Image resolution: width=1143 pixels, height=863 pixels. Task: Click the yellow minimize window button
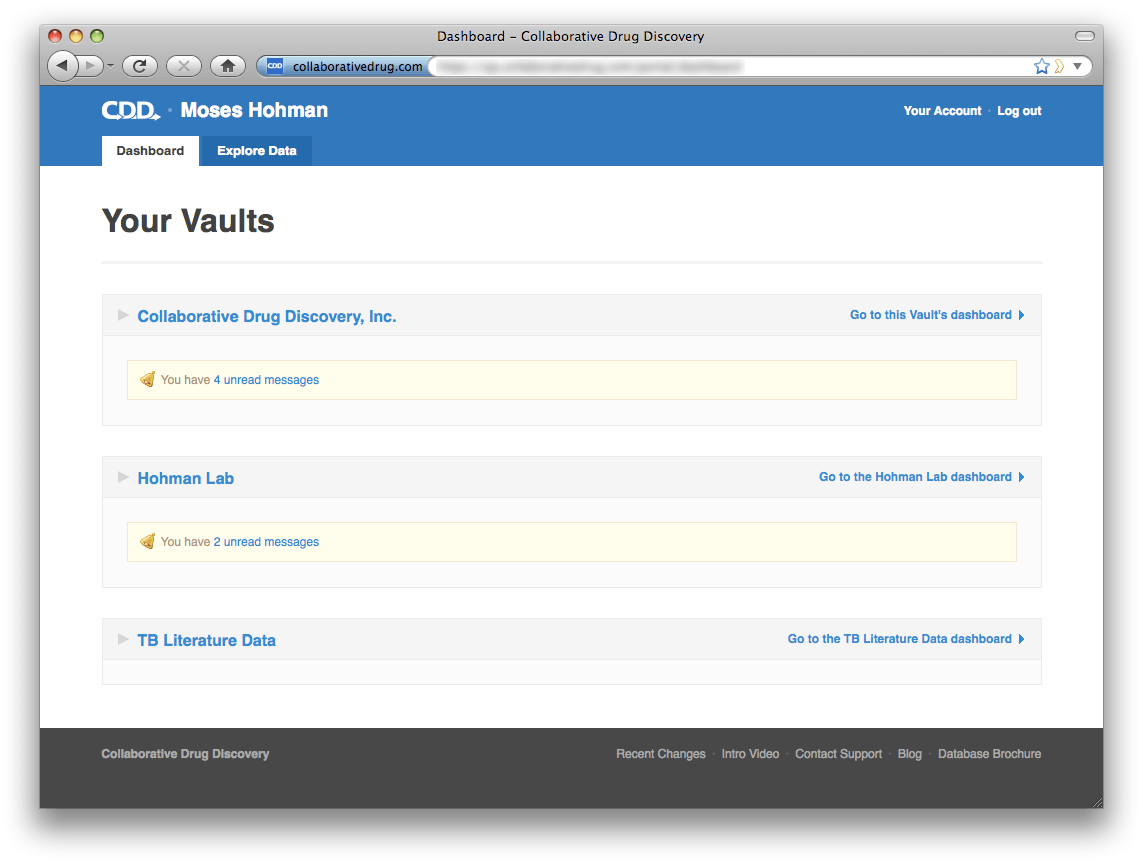(x=76, y=36)
